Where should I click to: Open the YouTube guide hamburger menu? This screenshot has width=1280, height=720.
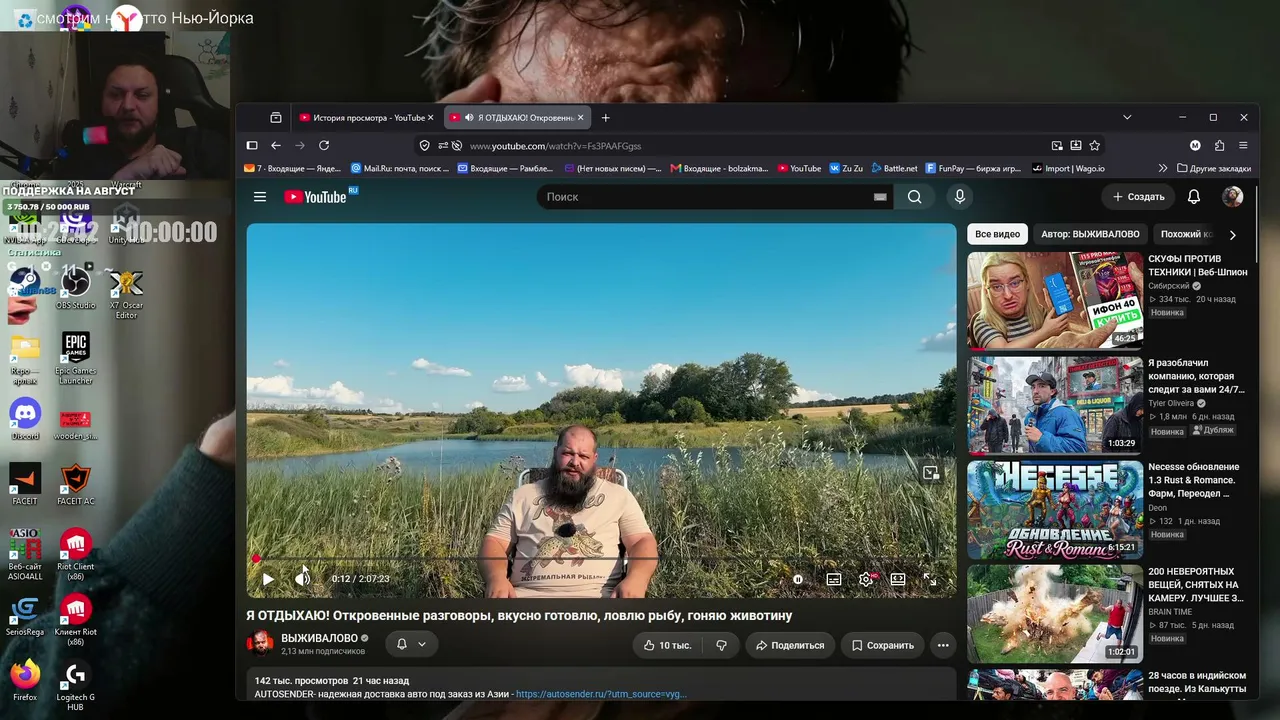260,197
